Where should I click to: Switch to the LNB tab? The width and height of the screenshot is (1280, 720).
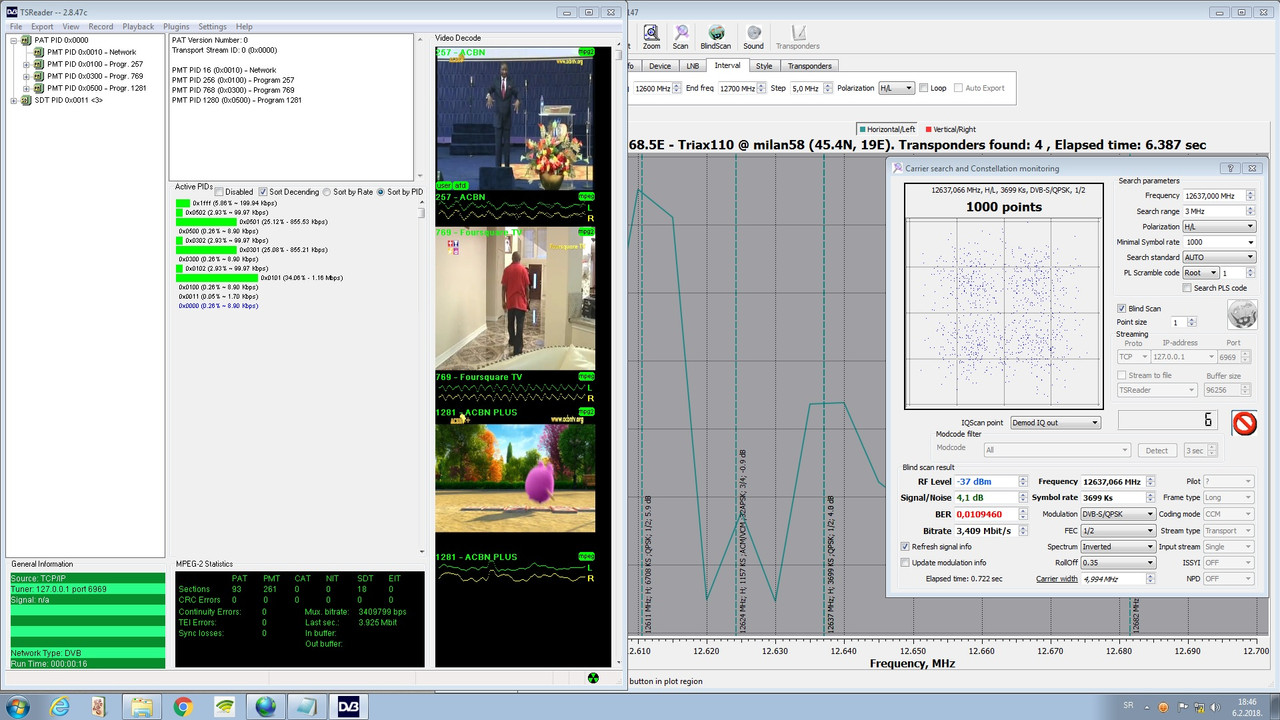point(692,66)
